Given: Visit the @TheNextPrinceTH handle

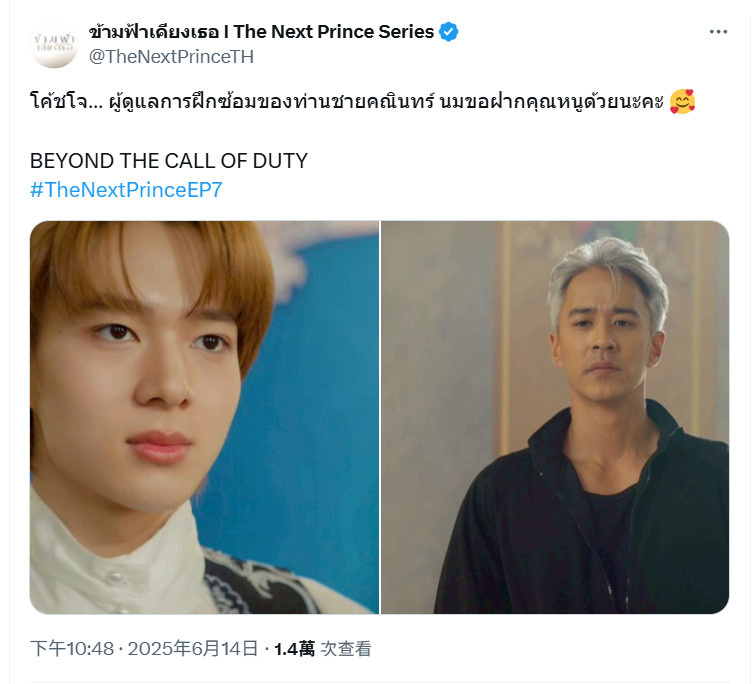Looking at the screenshot, I should [x=171, y=57].
